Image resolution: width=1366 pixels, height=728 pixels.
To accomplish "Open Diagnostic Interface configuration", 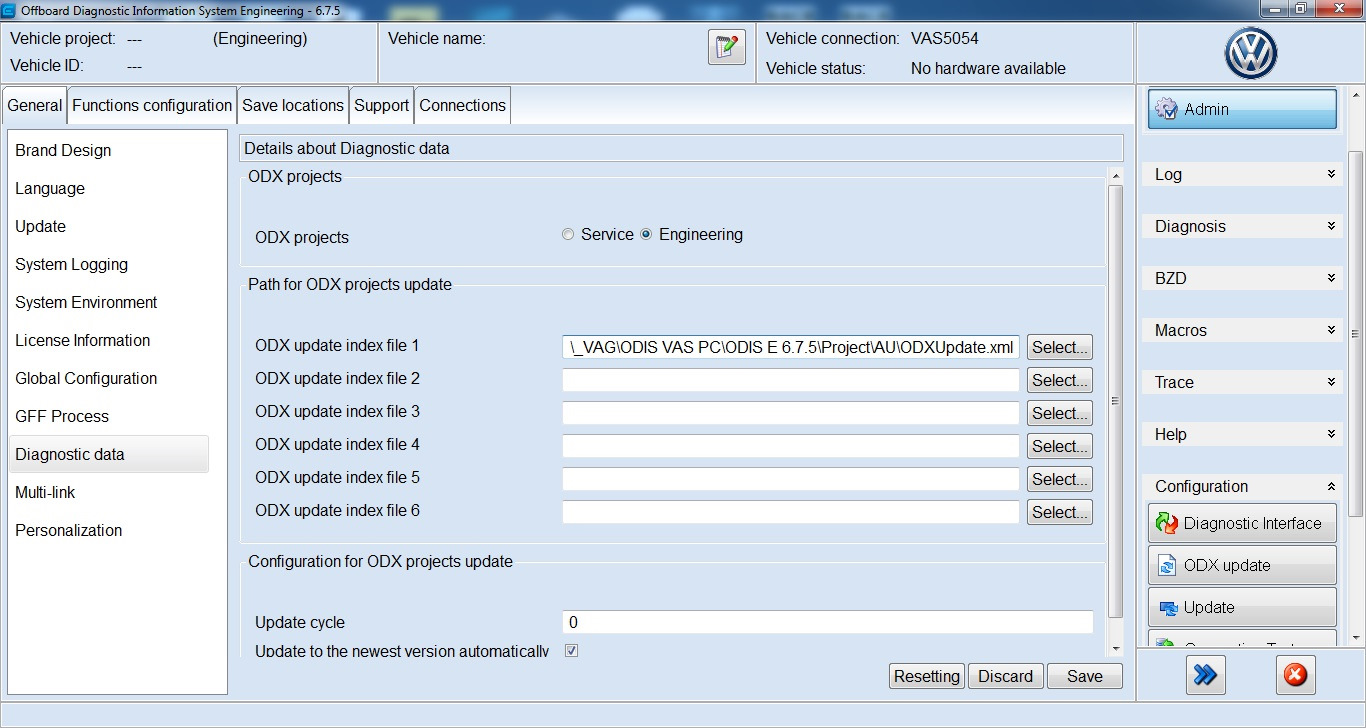I will [1242, 523].
